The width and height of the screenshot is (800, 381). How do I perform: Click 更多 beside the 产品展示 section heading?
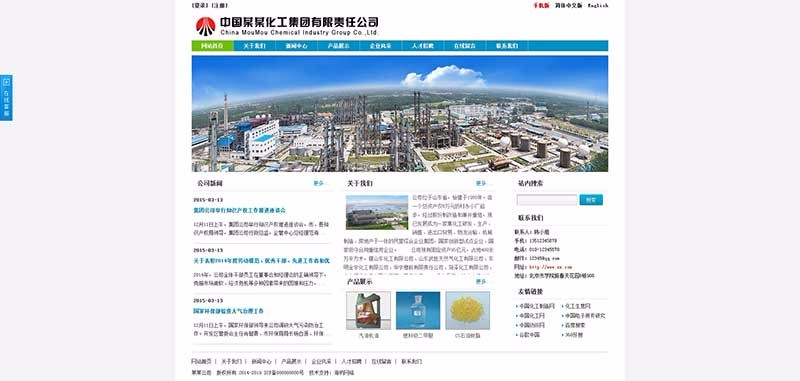tap(481, 282)
